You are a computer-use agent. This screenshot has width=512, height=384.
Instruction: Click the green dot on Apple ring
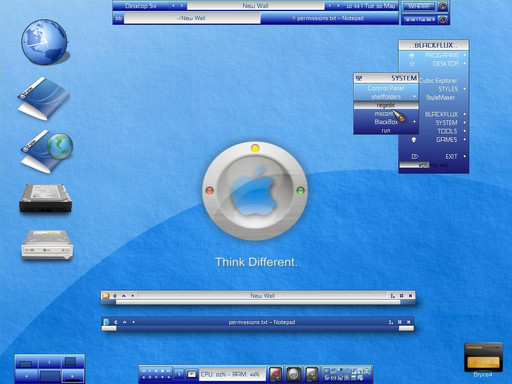[300, 190]
